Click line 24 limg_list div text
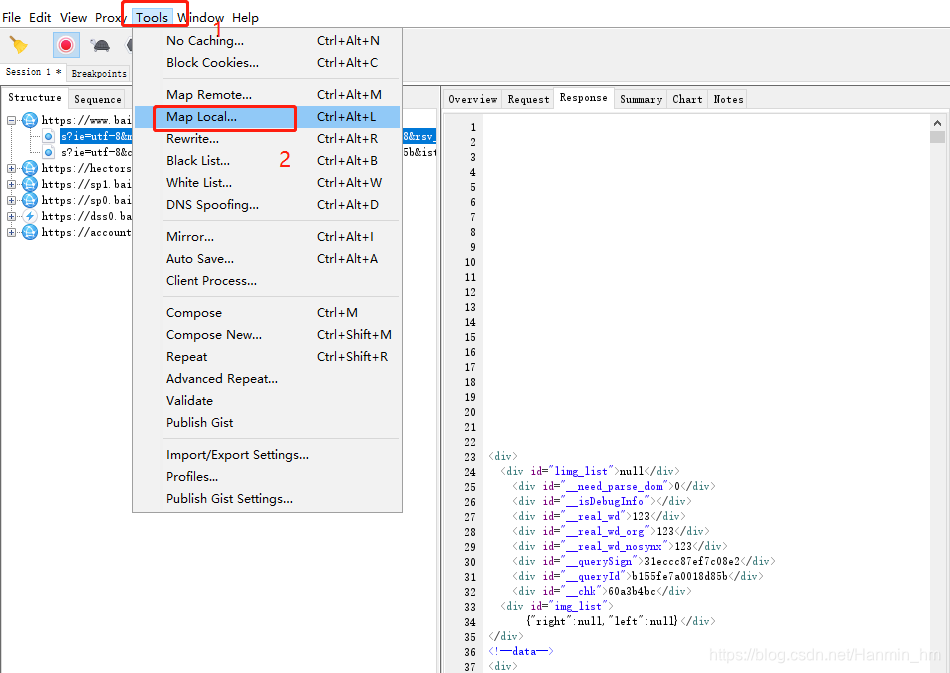 pyautogui.click(x=590, y=471)
